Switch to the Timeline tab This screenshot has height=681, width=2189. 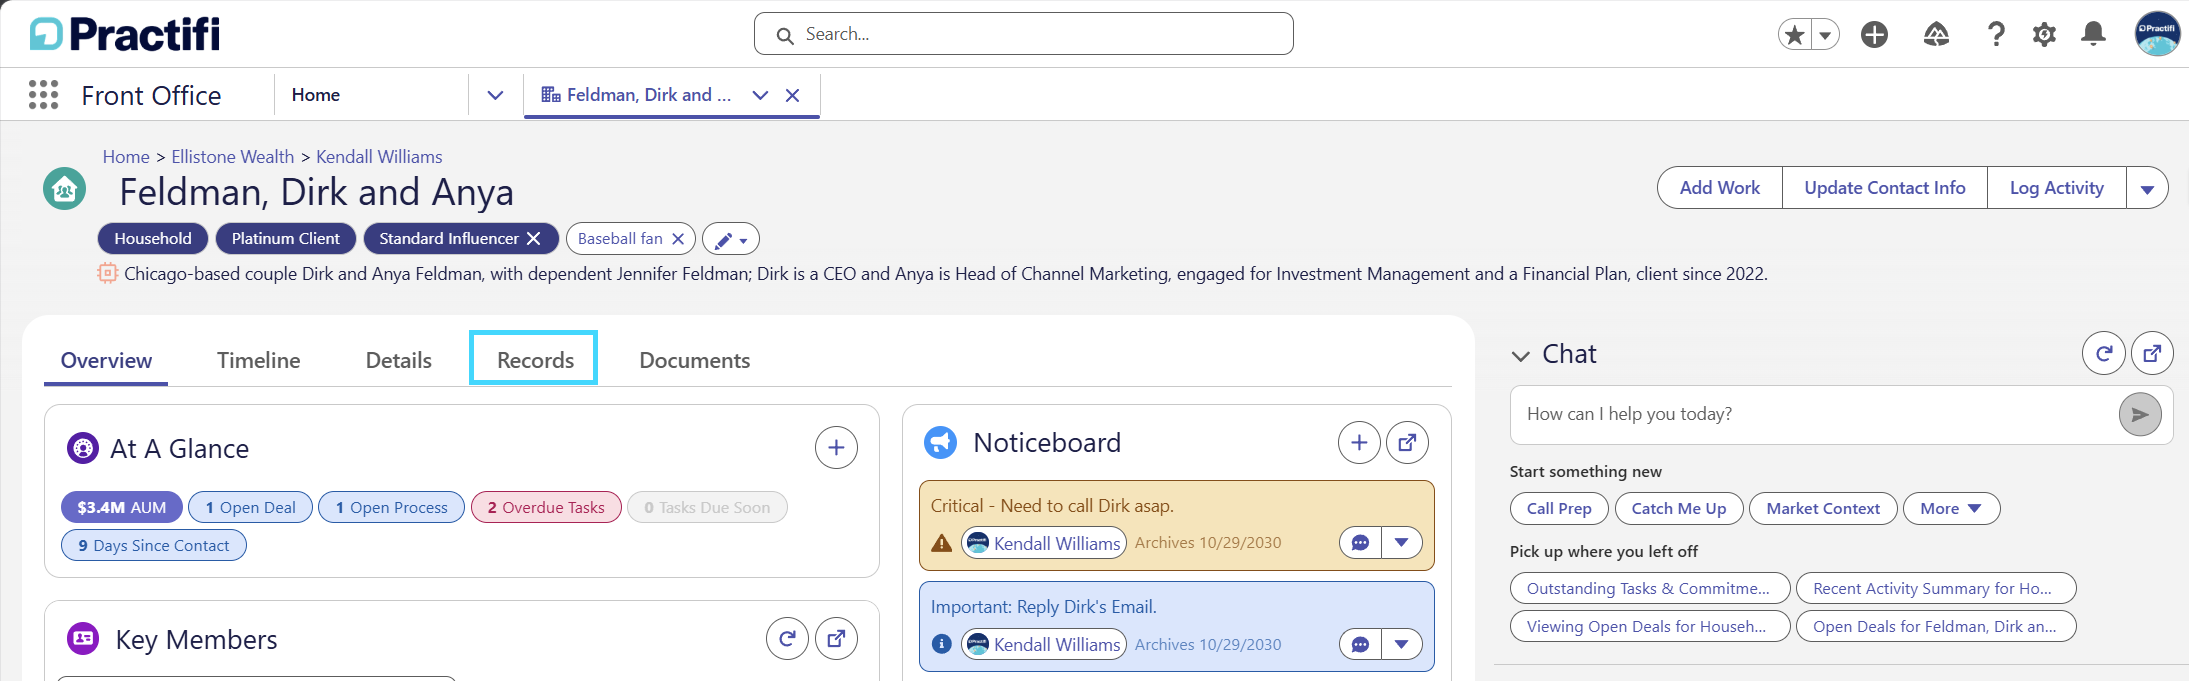259,360
